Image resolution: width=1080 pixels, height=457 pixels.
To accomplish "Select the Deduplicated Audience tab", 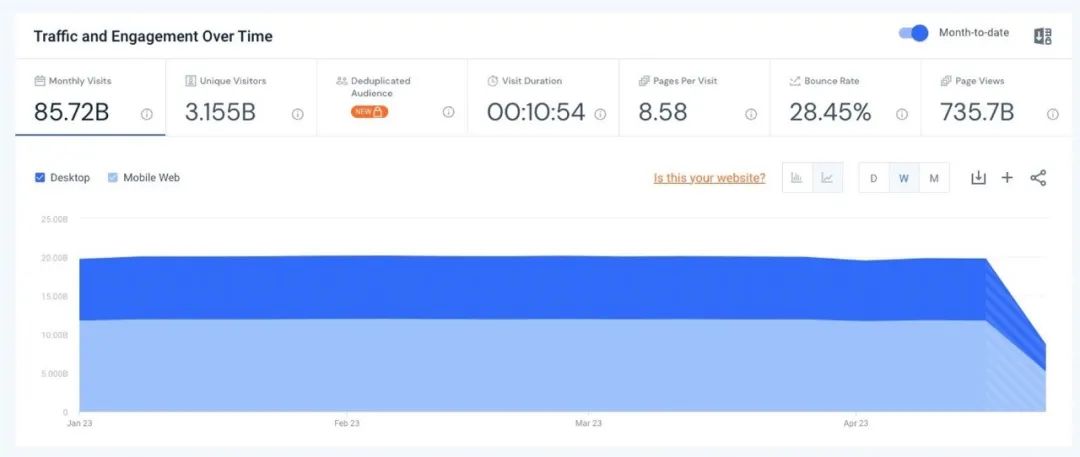I will pos(392,97).
